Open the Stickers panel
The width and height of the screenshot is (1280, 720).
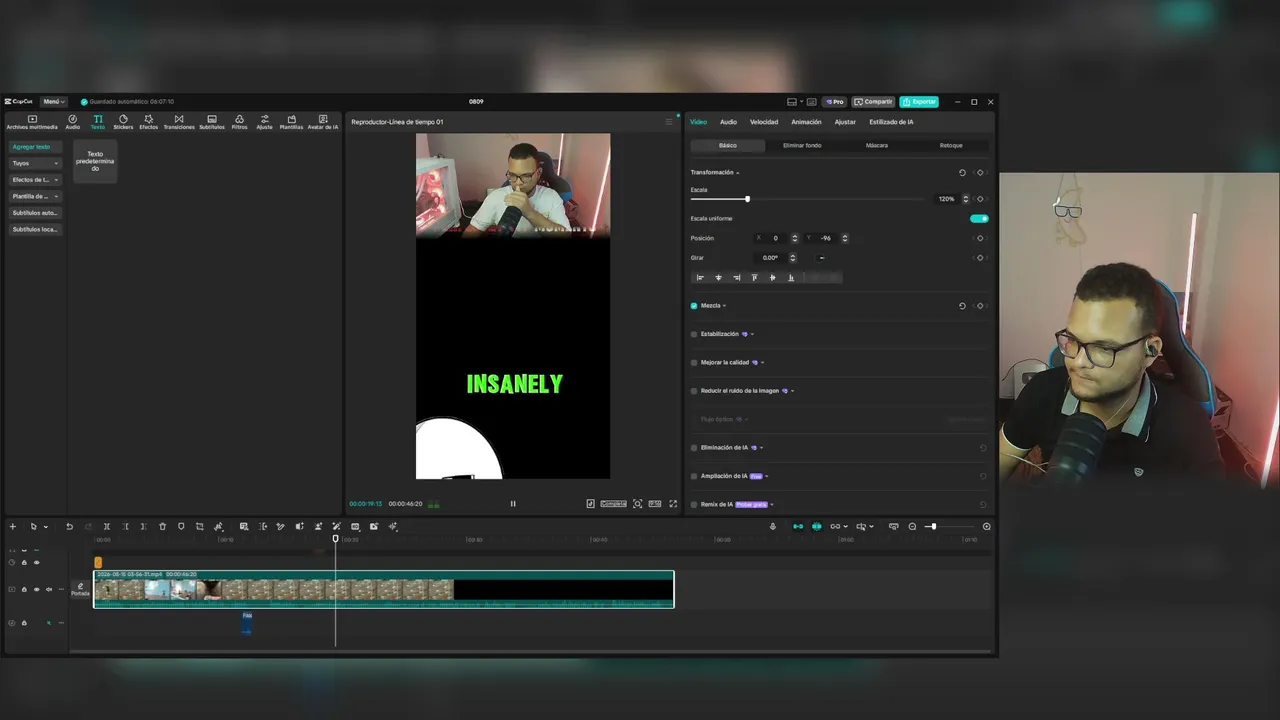click(x=123, y=122)
